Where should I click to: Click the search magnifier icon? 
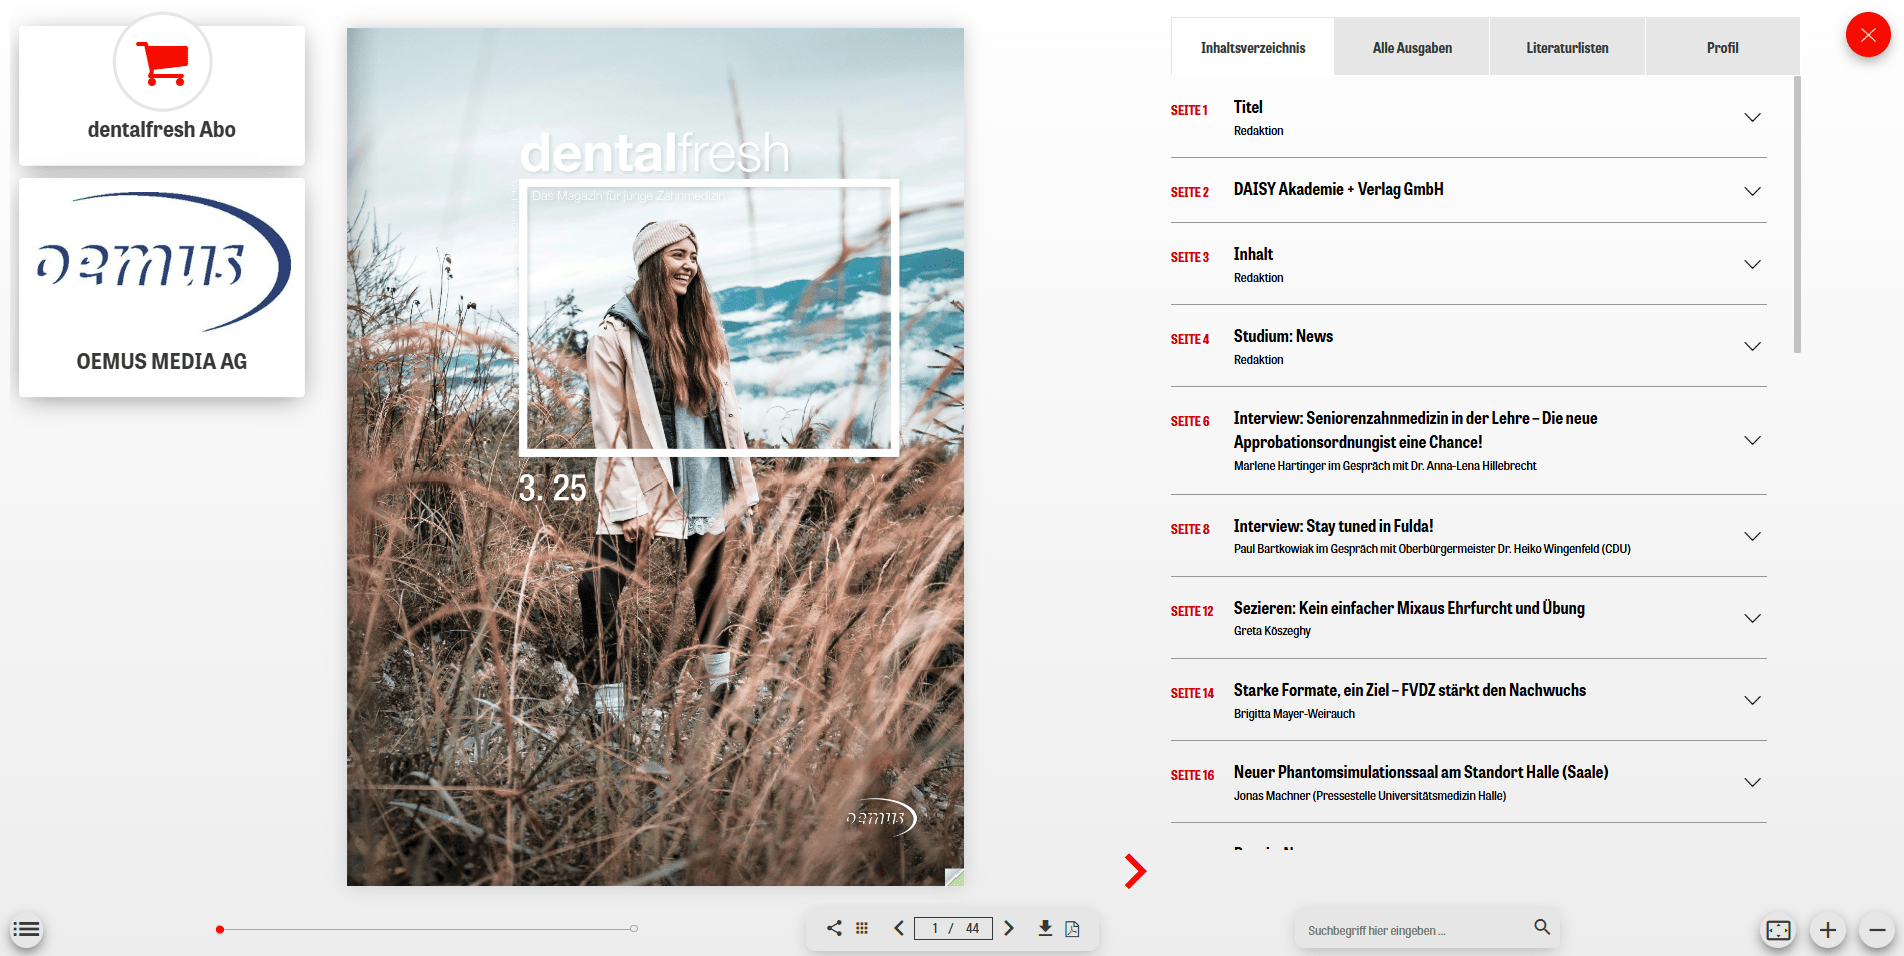pos(1542,927)
